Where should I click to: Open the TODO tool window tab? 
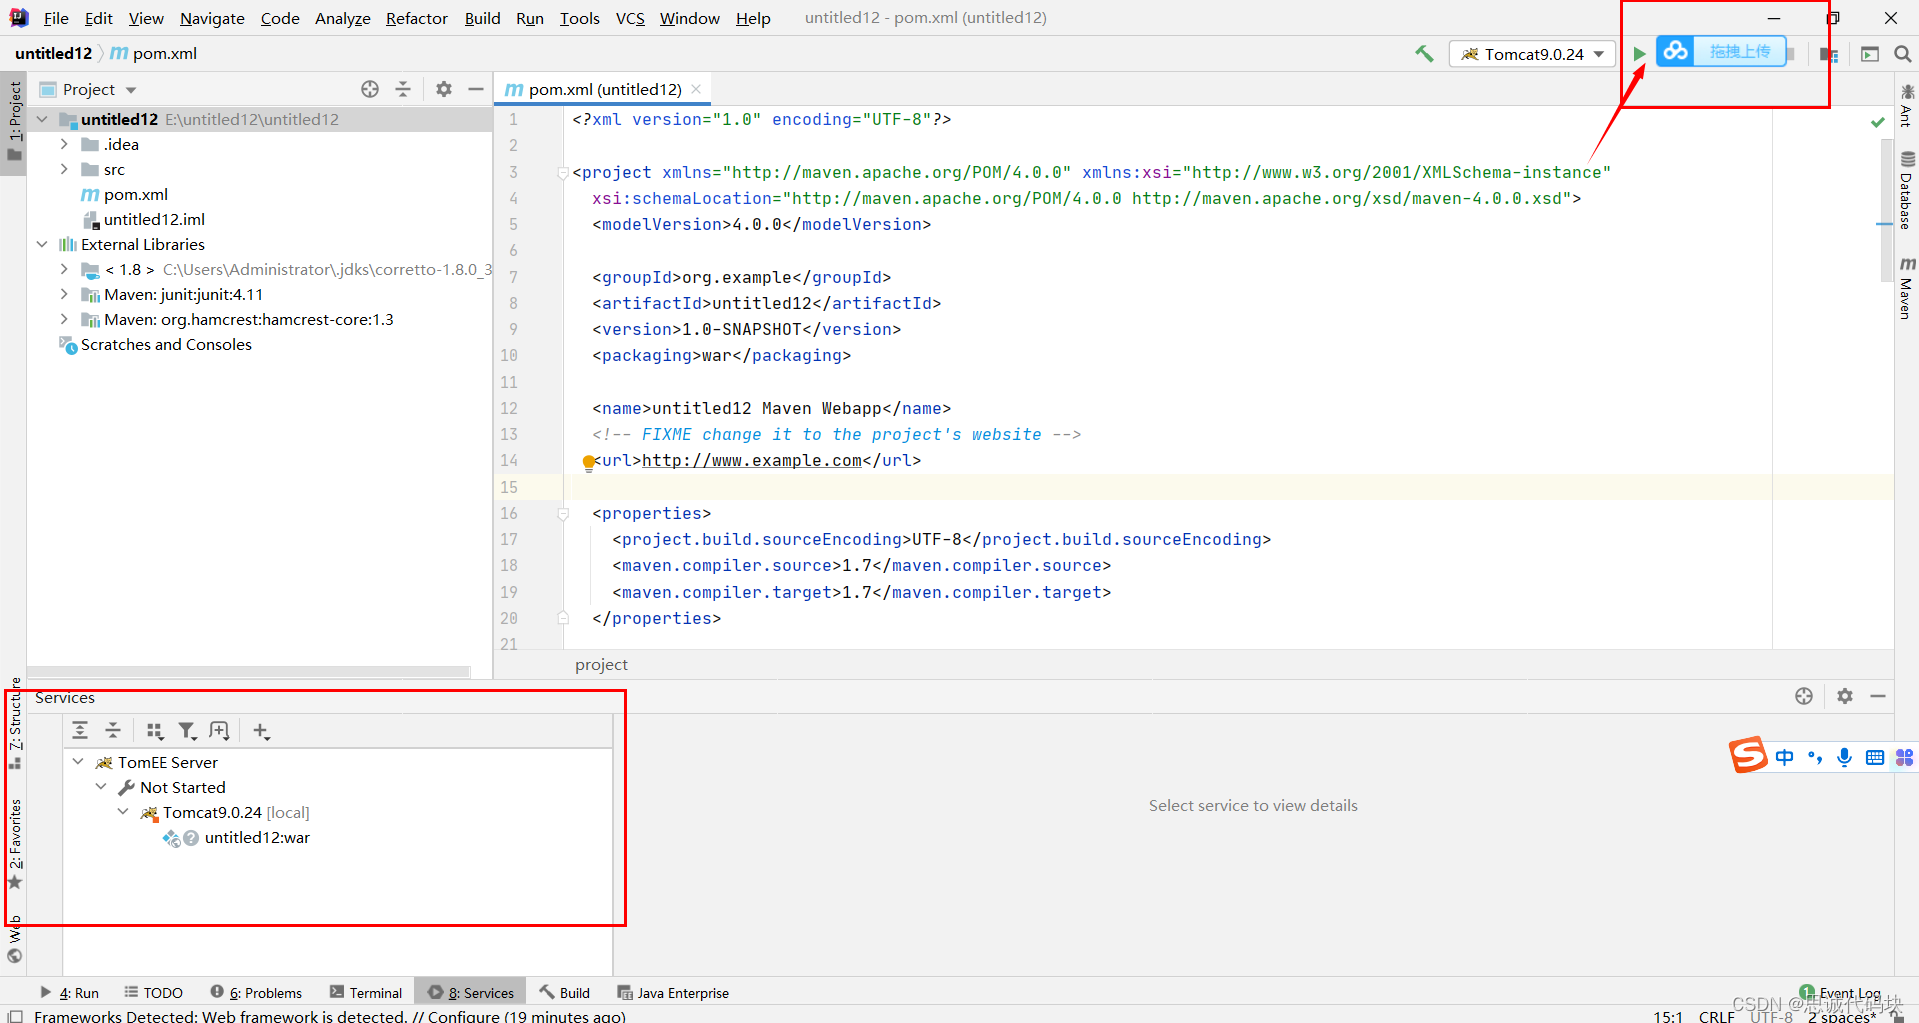click(x=153, y=992)
